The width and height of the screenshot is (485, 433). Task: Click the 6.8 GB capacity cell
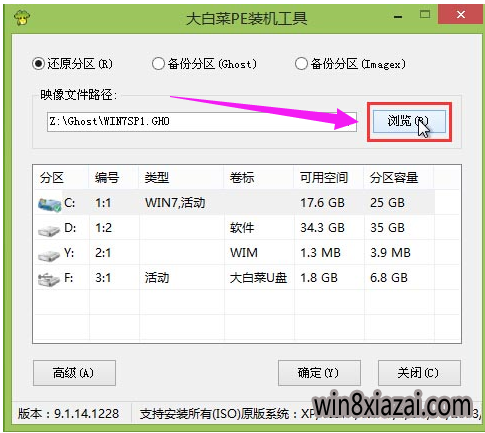(389, 278)
